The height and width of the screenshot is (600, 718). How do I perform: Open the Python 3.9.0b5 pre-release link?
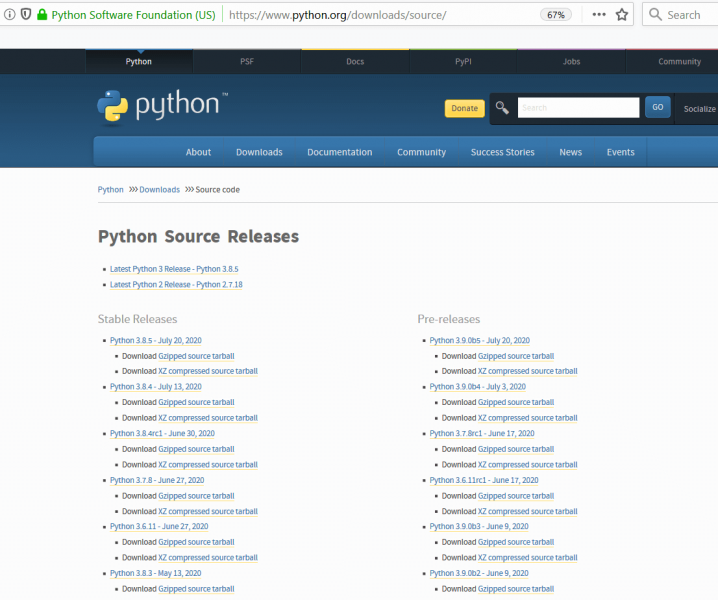(x=479, y=341)
